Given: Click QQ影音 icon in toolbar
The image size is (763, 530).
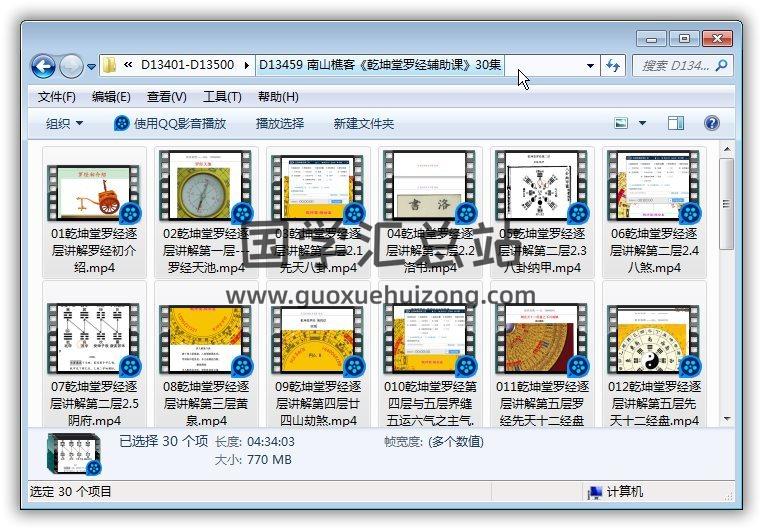Looking at the screenshot, I should tap(121, 124).
